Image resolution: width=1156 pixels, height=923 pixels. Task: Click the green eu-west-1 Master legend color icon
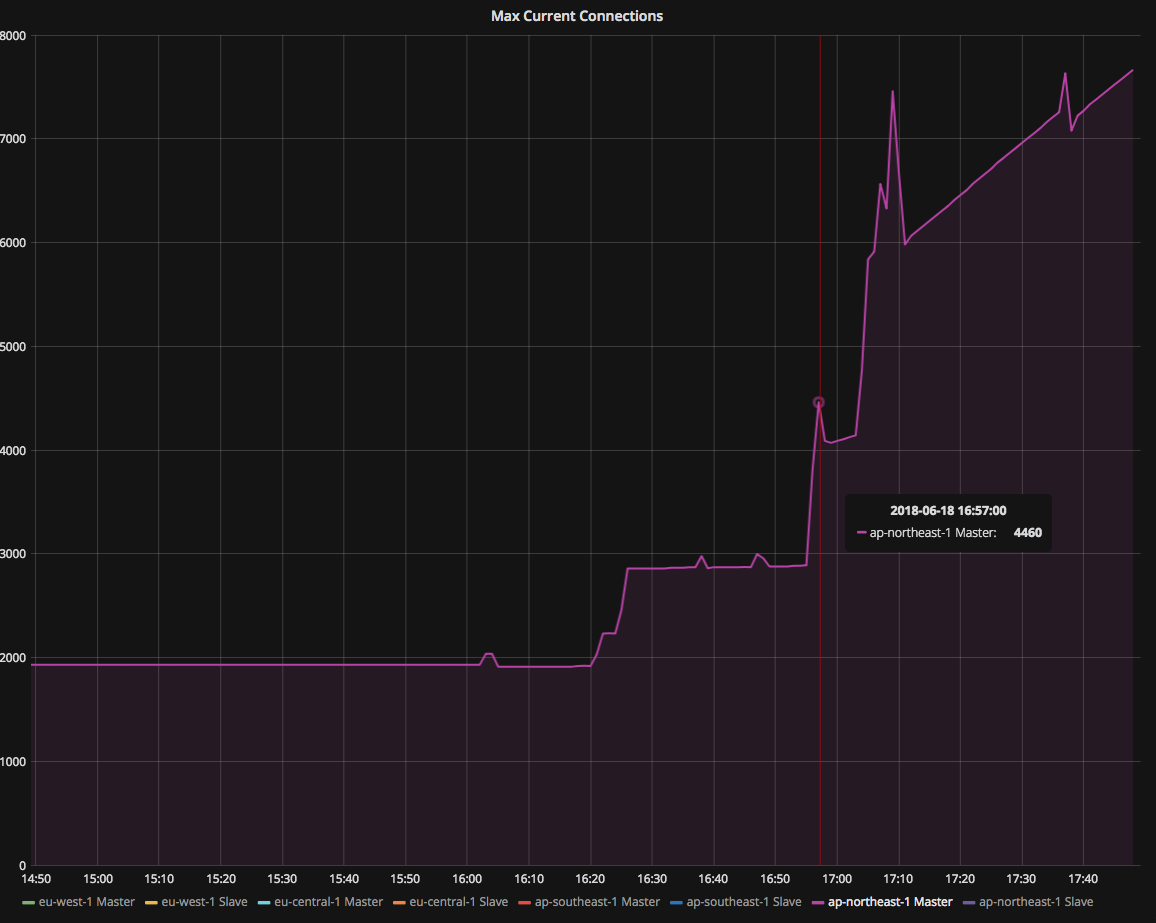30,901
